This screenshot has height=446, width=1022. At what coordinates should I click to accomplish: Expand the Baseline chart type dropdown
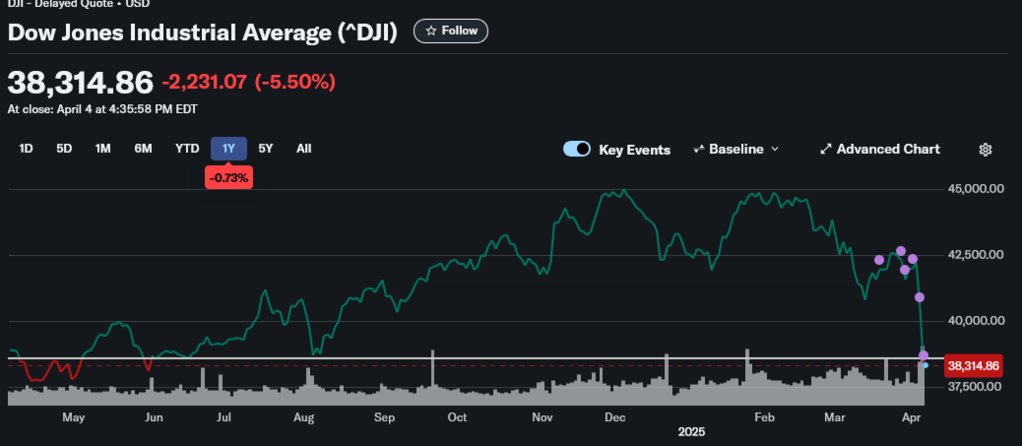736,149
